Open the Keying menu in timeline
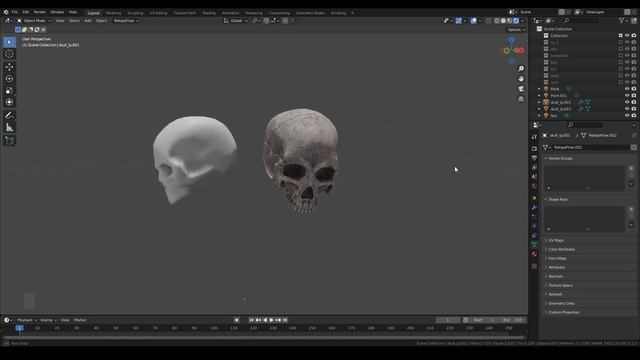 [x=48, y=320]
